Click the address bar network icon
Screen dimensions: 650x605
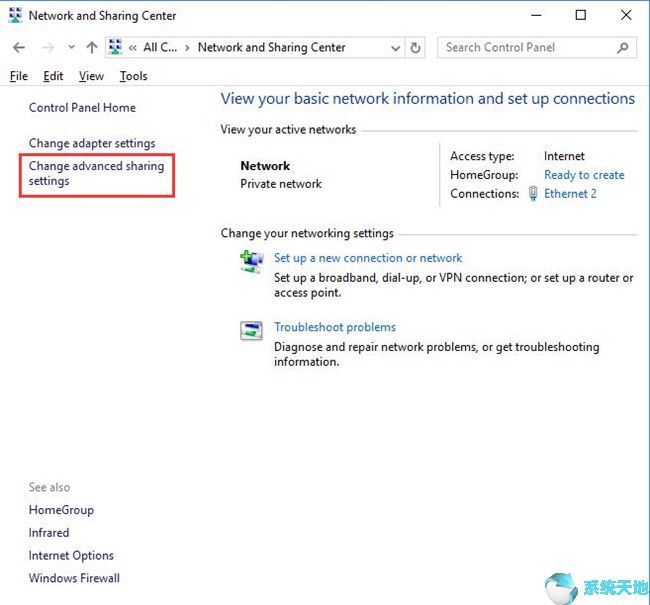click(115, 47)
